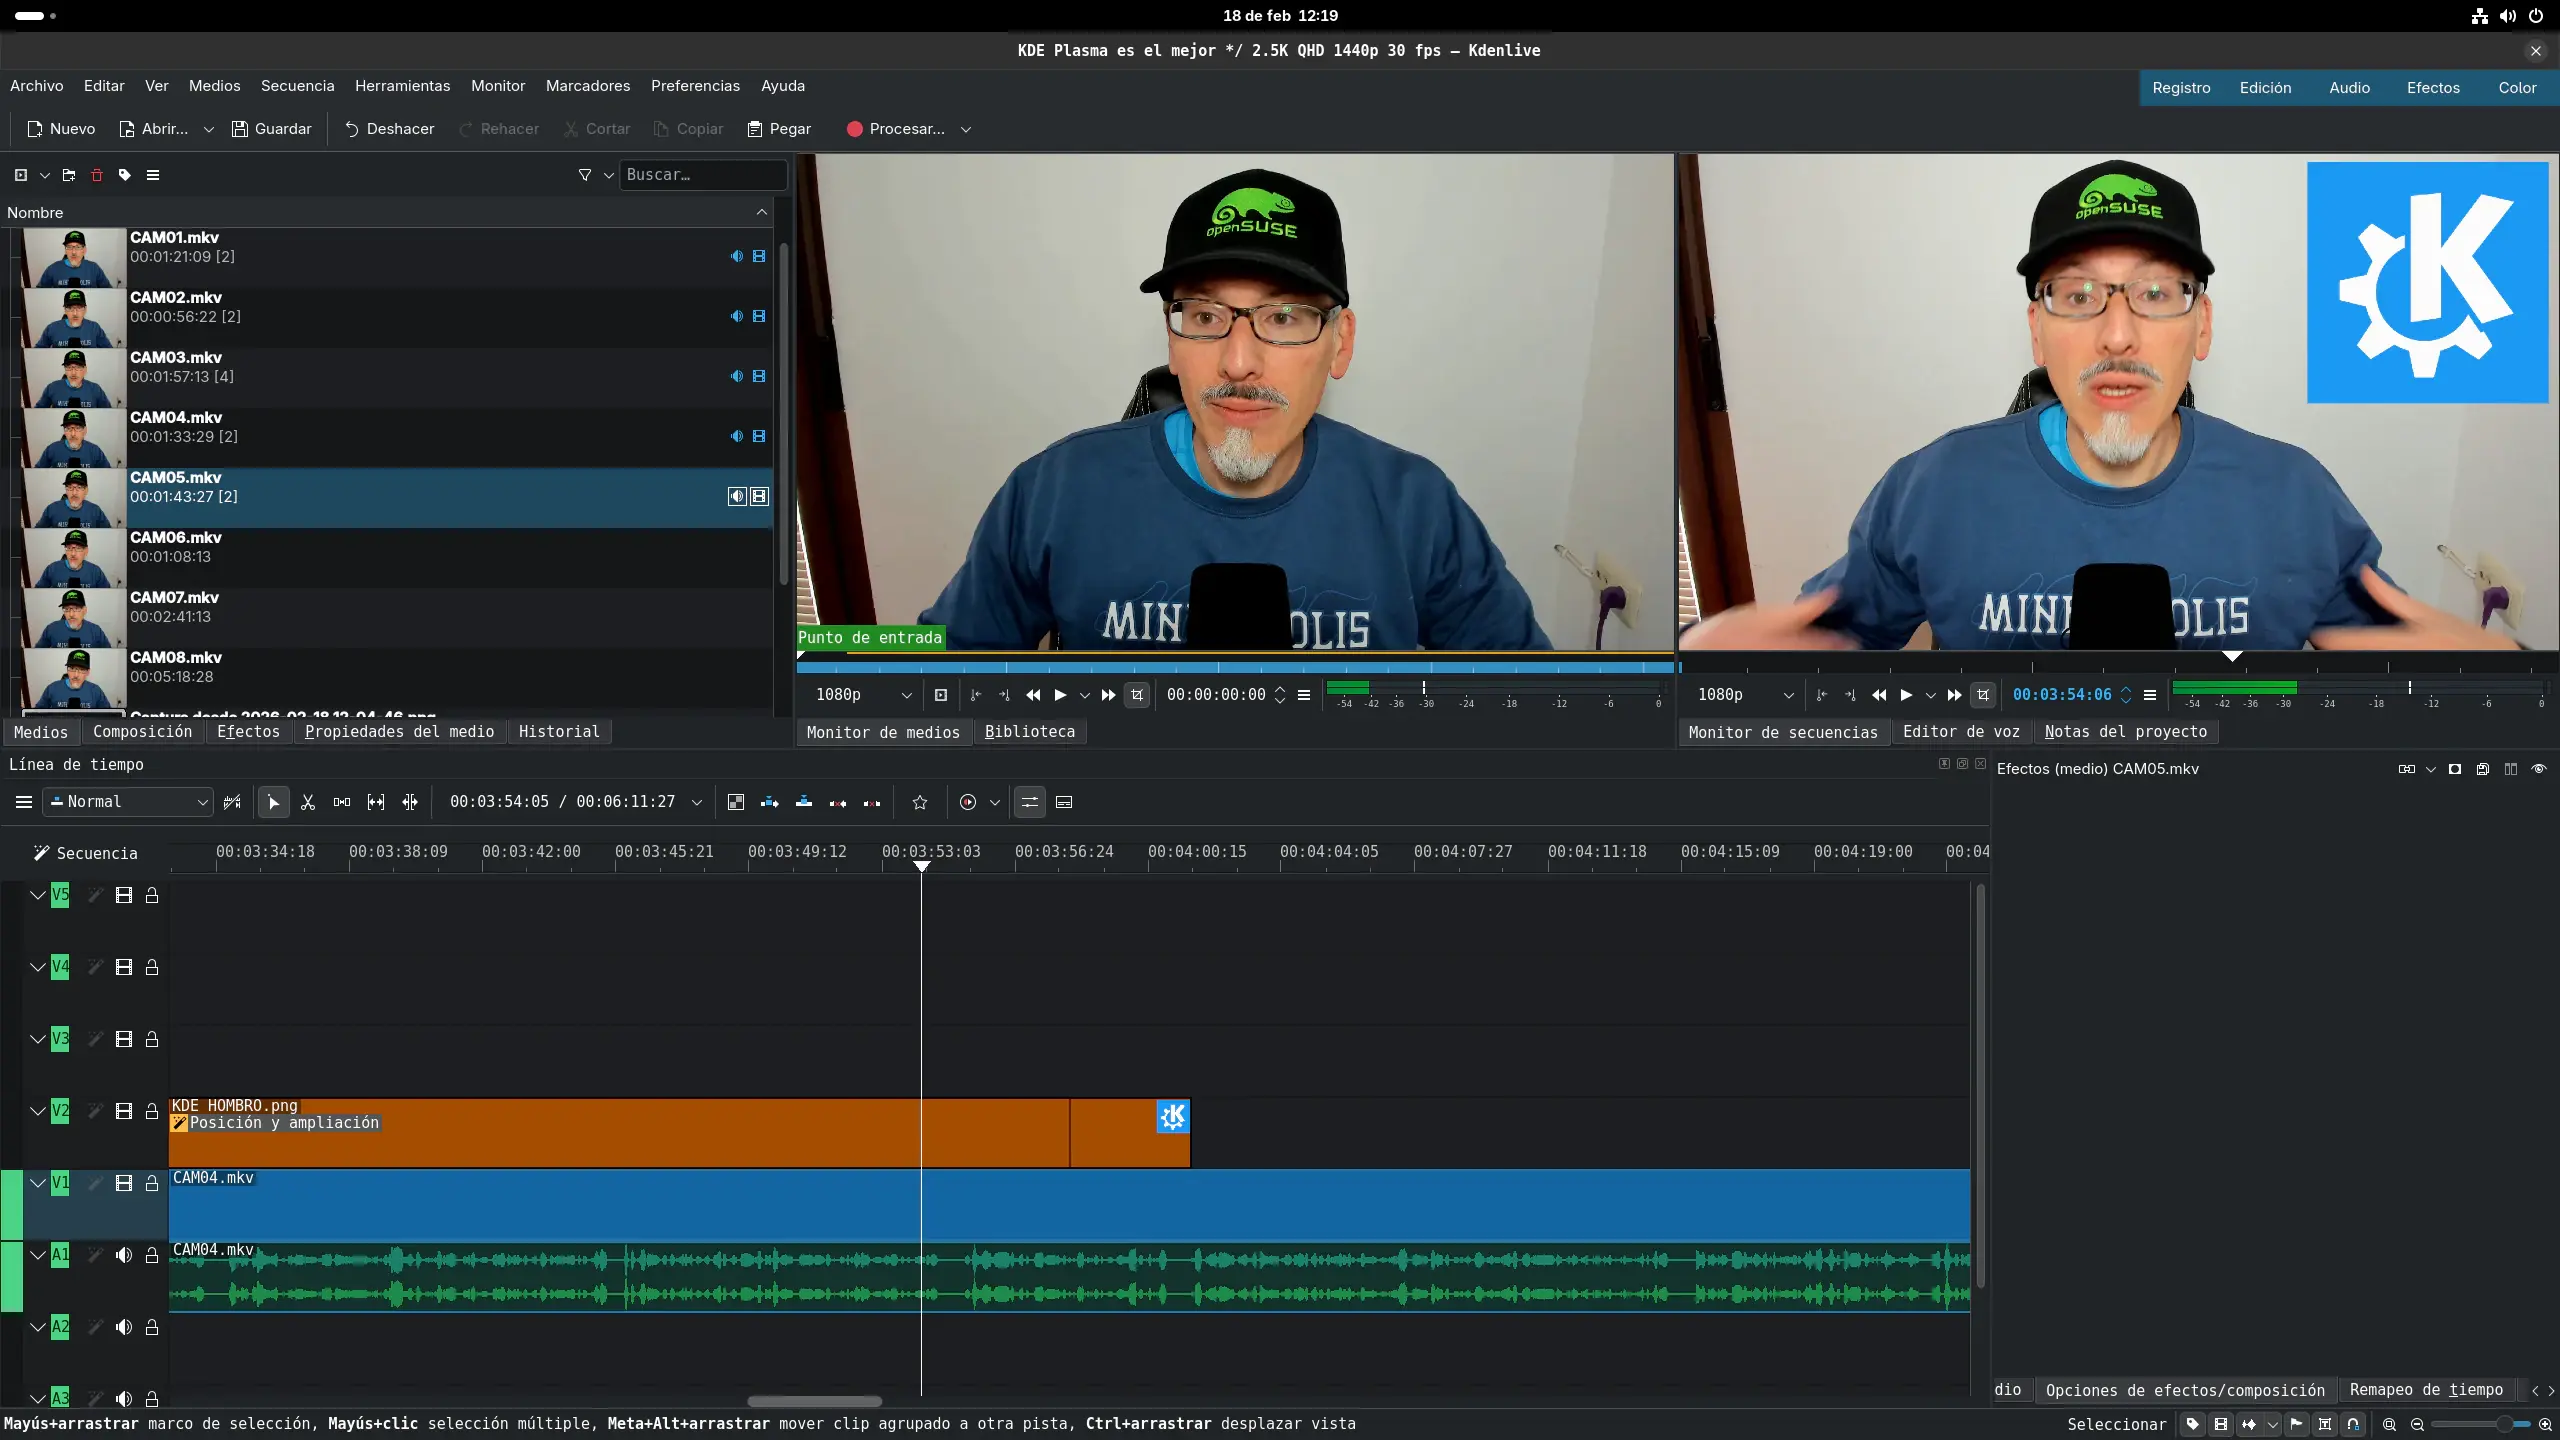
Task: Click the Guardar button
Action: tap(272, 129)
